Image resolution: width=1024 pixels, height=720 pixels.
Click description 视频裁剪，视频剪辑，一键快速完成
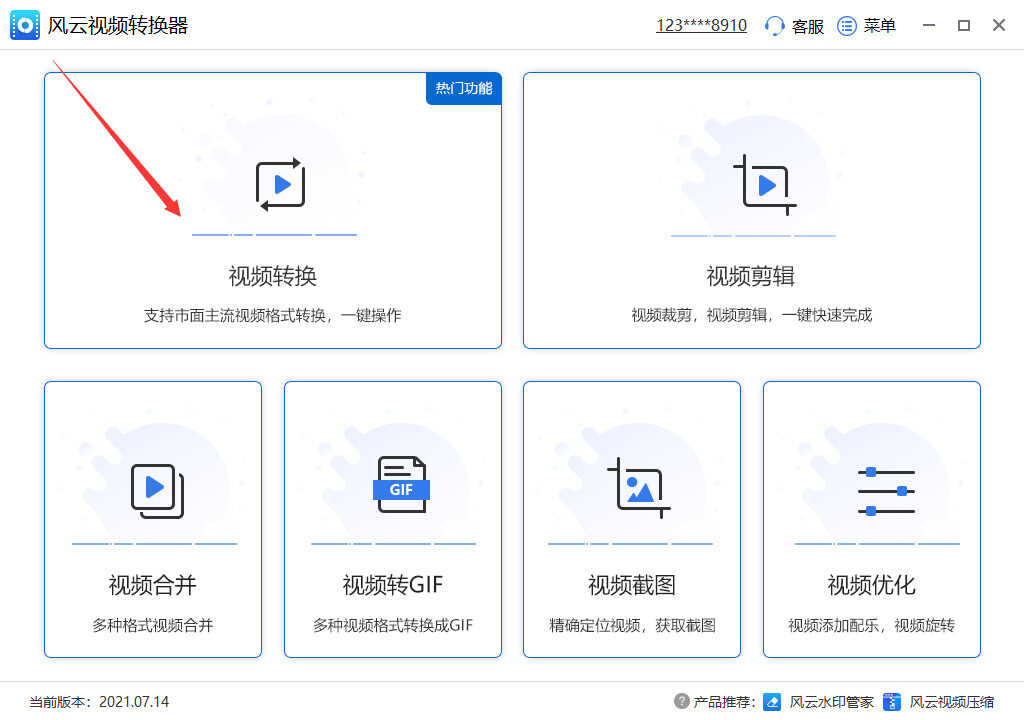tap(751, 315)
